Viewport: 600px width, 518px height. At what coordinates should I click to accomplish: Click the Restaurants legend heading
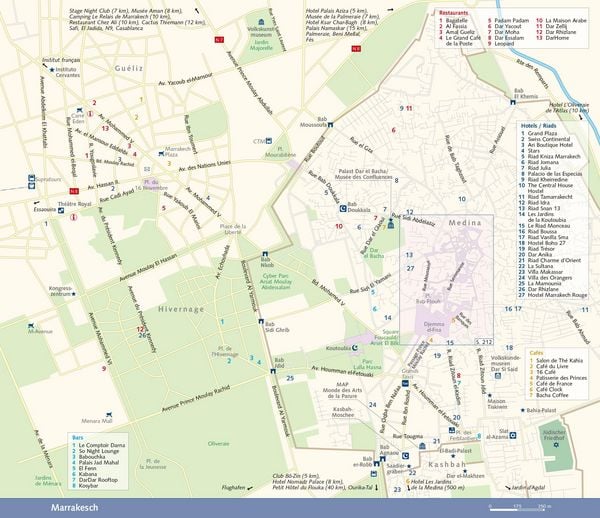453,13
